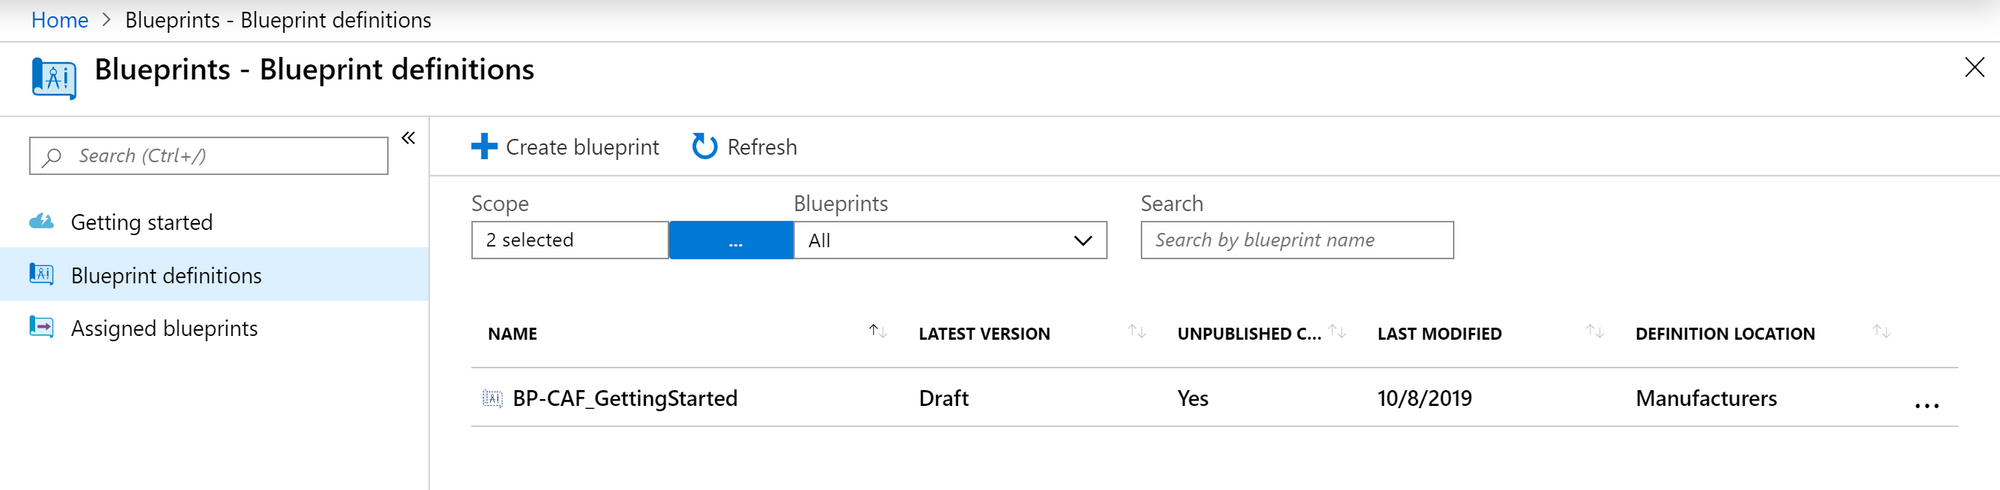Sort by the Latest Version column arrows
The image size is (2000, 490).
click(x=1137, y=331)
